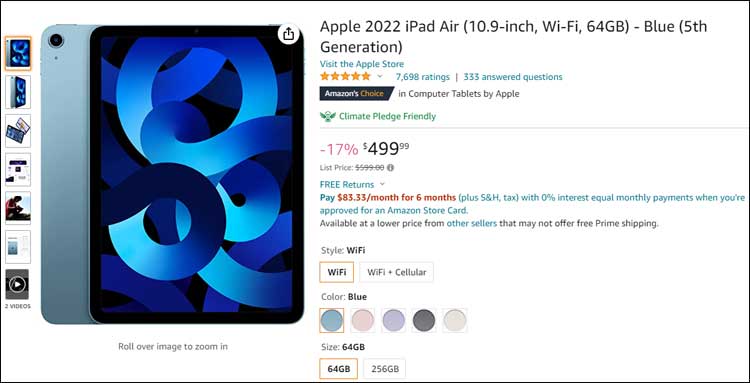Click the Climate Pledge Friendly badge icon
This screenshot has height=383, width=750.
pyautogui.click(x=328, y=116)
